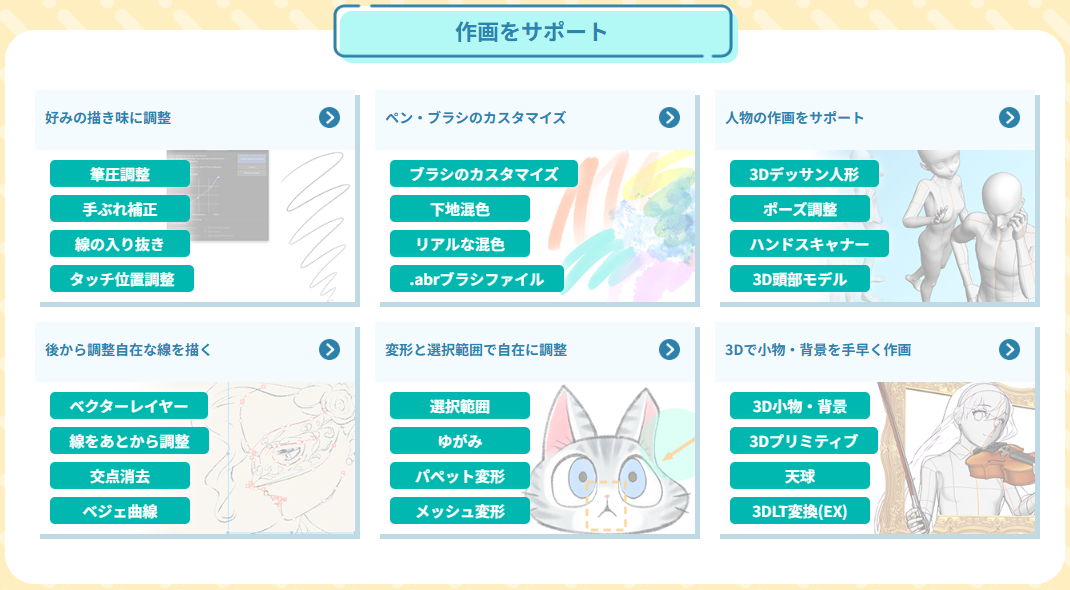
Task: Open the ブラシのカスタマイズ button
Action: 484,174
